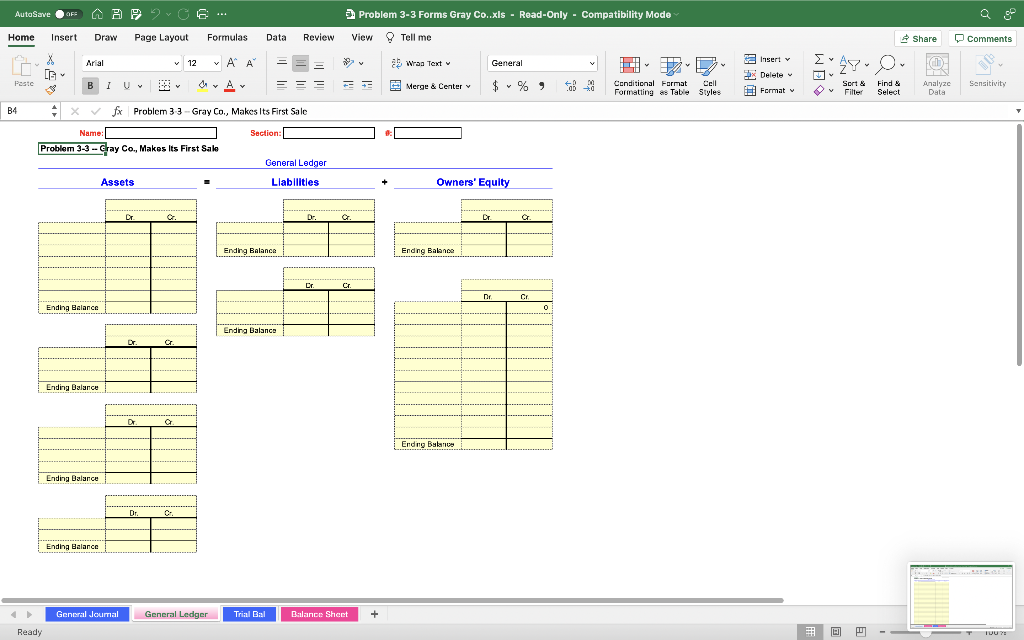Screen dimensions: 1024x640
Task: Click Decrease Indent icon
Action: [x=348, y=86]
